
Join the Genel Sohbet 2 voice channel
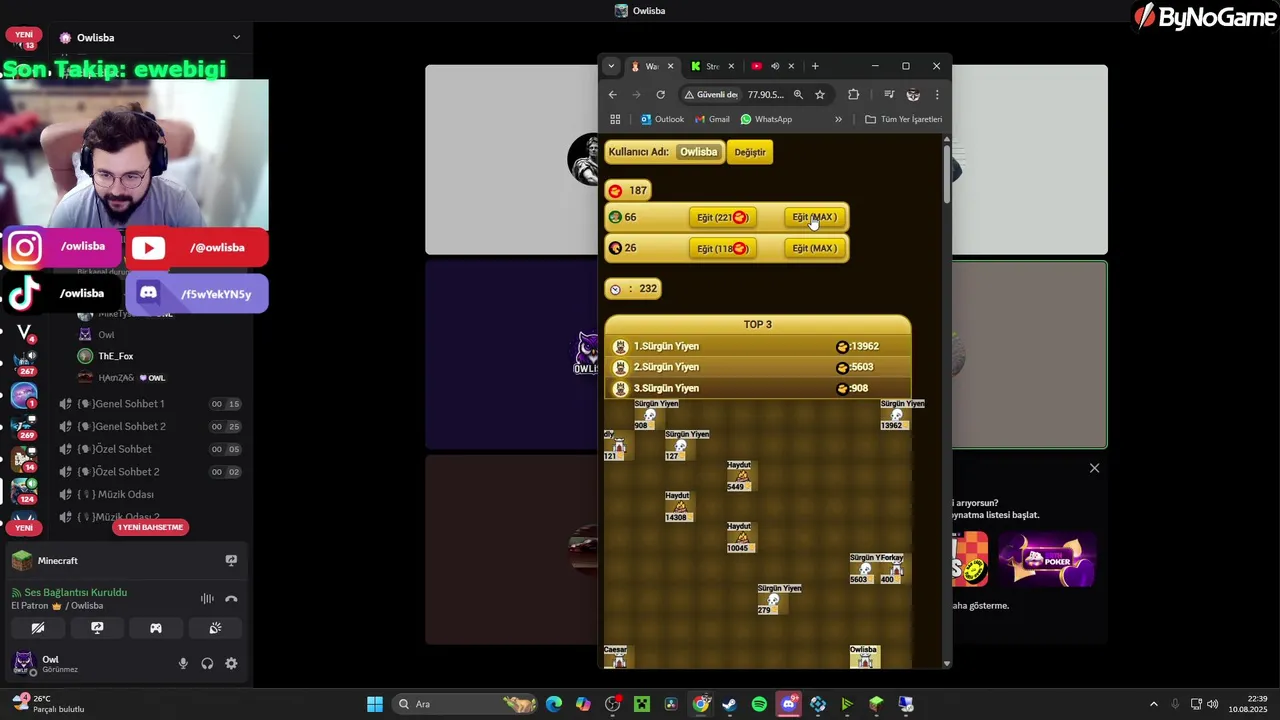(150, 426)
